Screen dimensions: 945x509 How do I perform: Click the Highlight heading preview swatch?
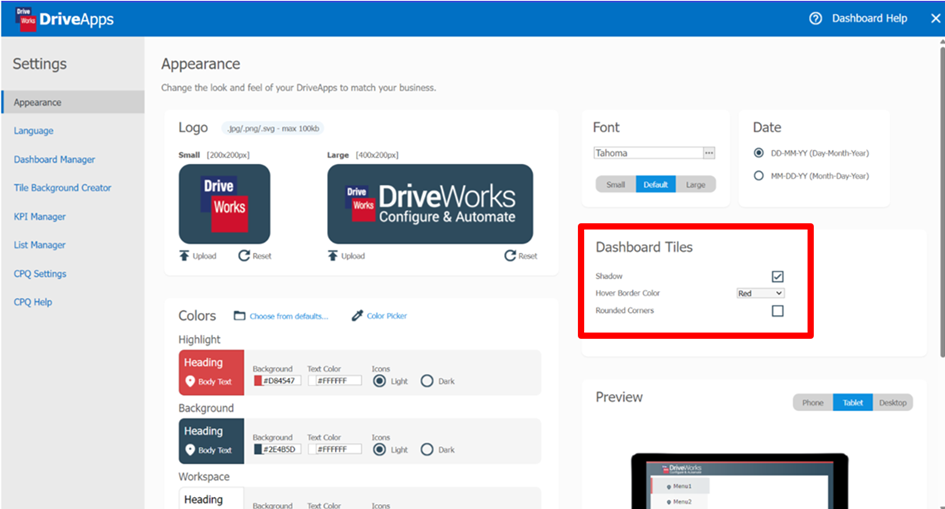212,373
